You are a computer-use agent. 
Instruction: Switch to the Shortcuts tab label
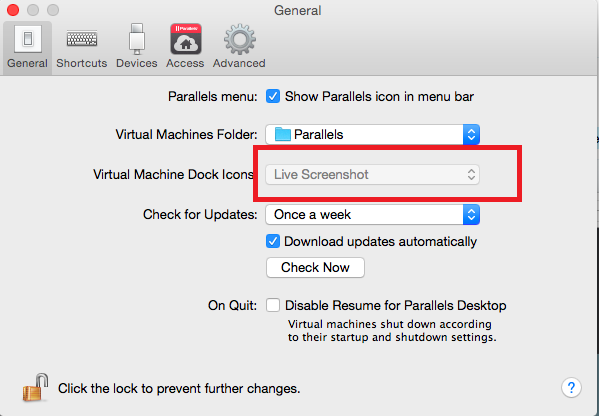(82, 63)
